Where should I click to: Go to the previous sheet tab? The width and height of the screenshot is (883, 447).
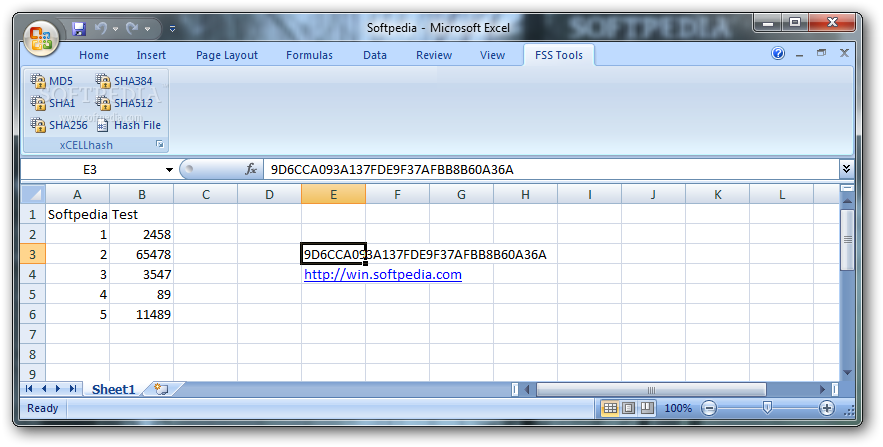(x=44, y=388)
